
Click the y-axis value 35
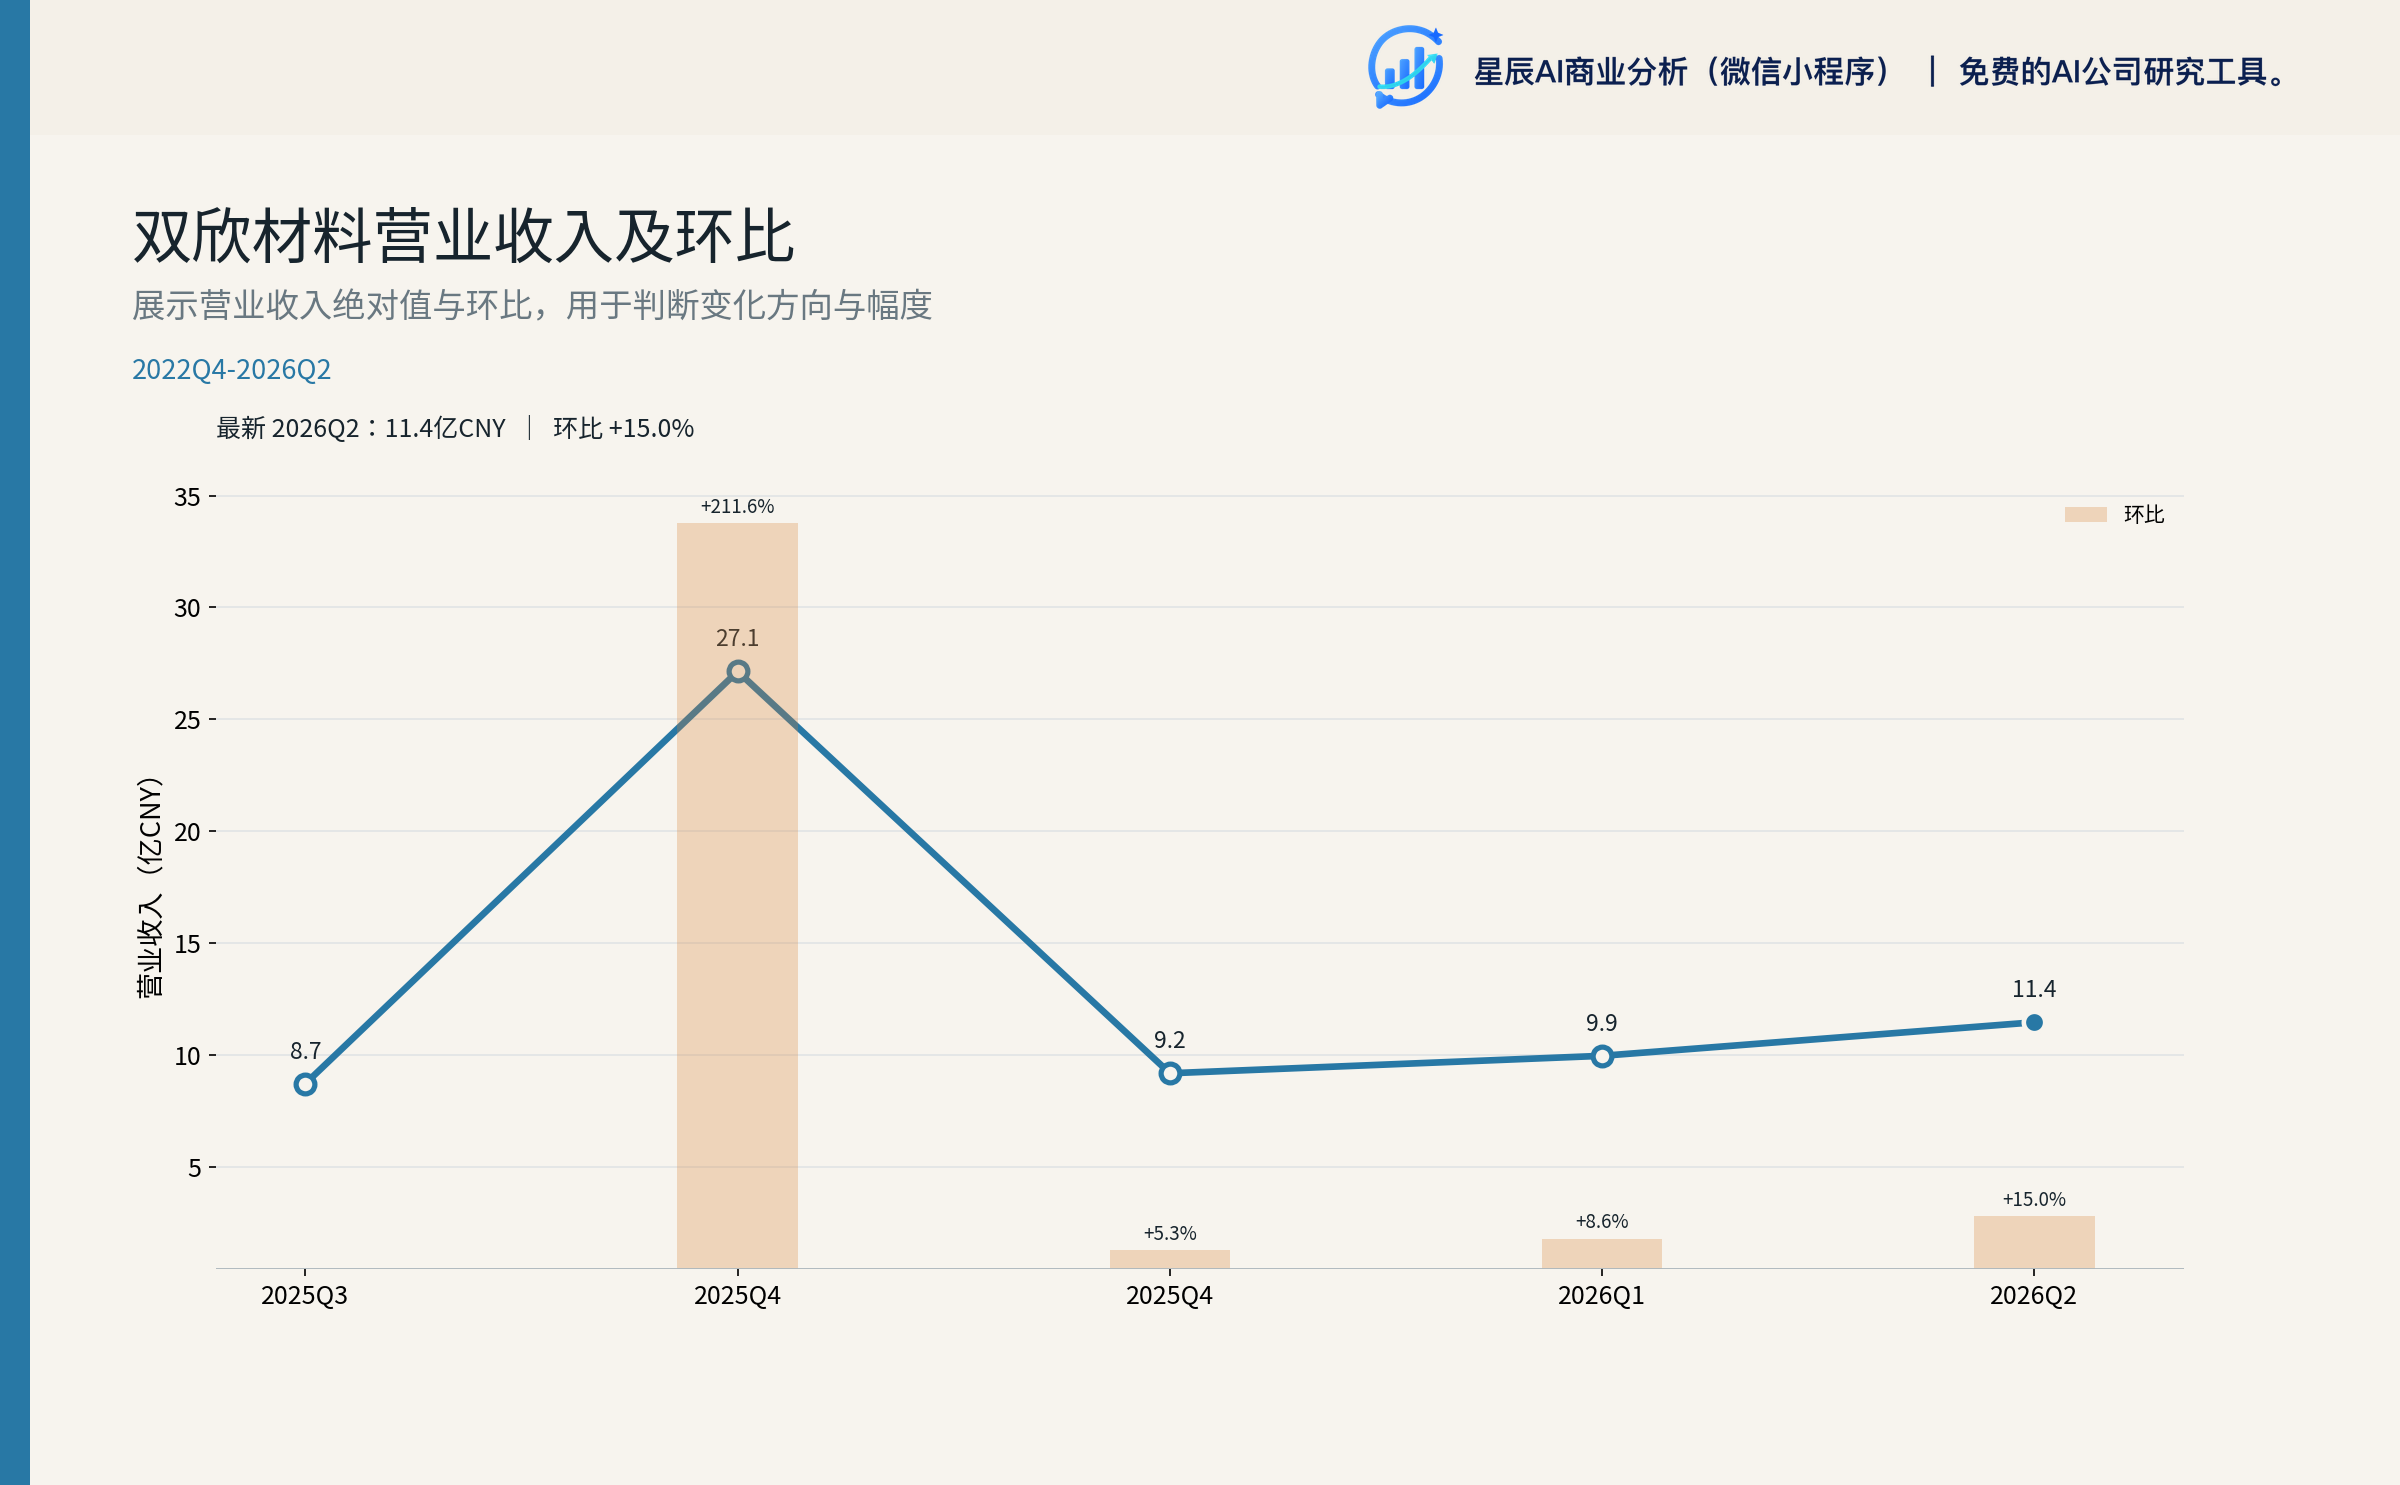tap(187, 497)
